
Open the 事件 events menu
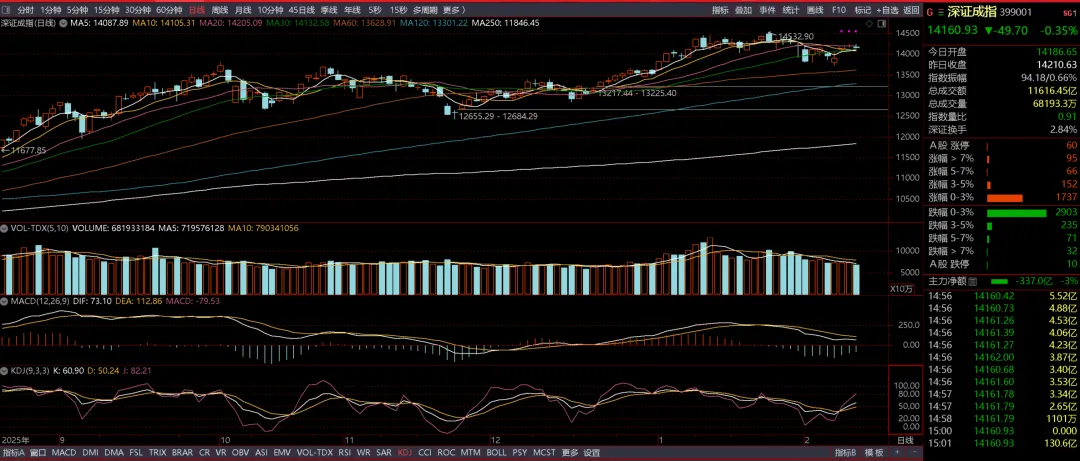point(767,10)
